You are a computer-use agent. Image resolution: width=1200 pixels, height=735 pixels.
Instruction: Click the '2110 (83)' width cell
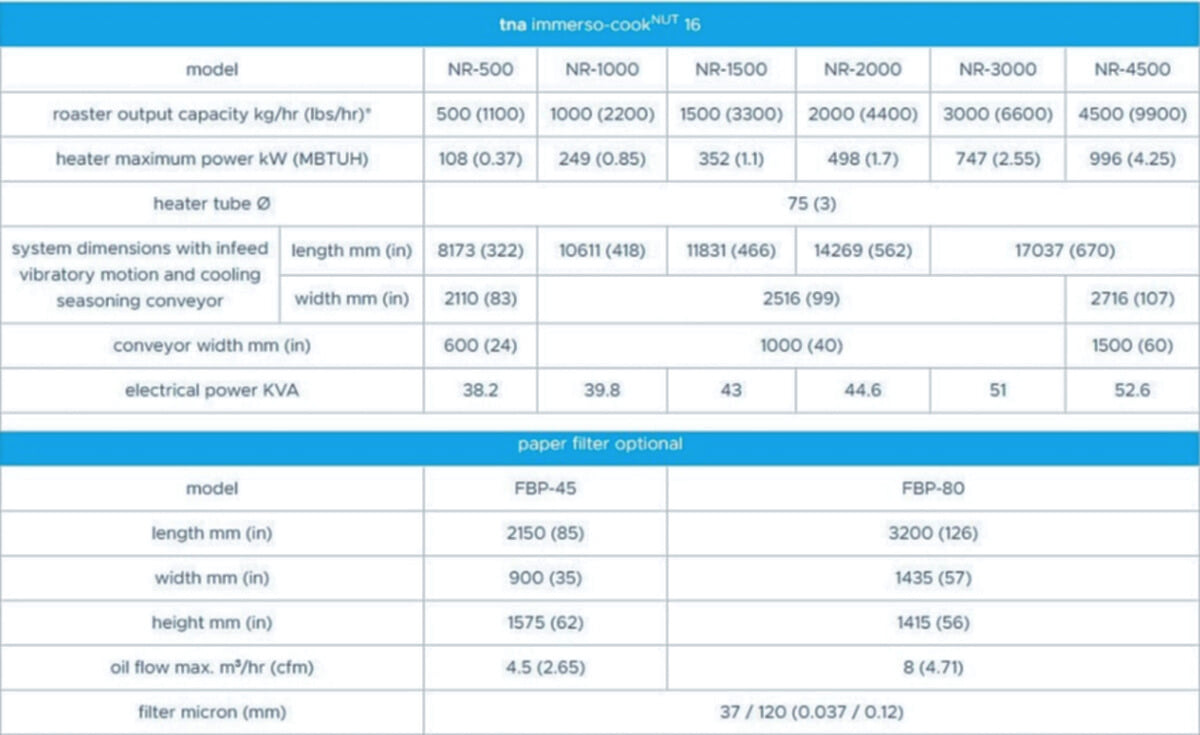tap(480, 299)
